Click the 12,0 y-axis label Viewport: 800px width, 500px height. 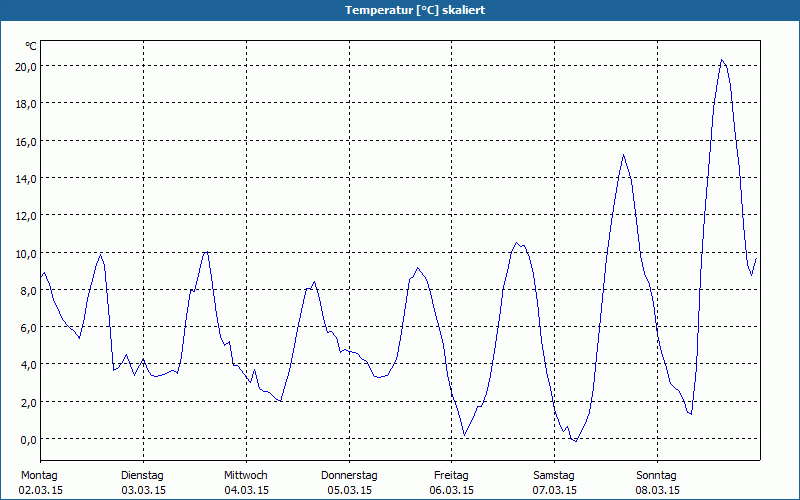click(x=25, y=215)
